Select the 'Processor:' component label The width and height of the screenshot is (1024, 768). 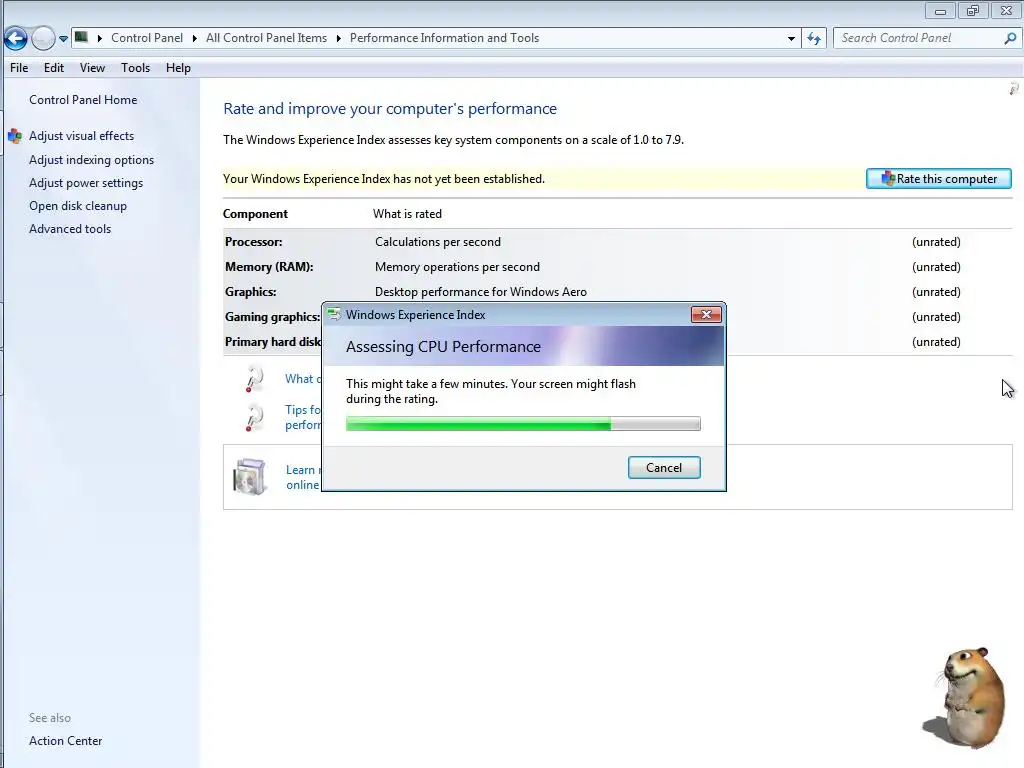pyautogui.click(x=253, y=242)
